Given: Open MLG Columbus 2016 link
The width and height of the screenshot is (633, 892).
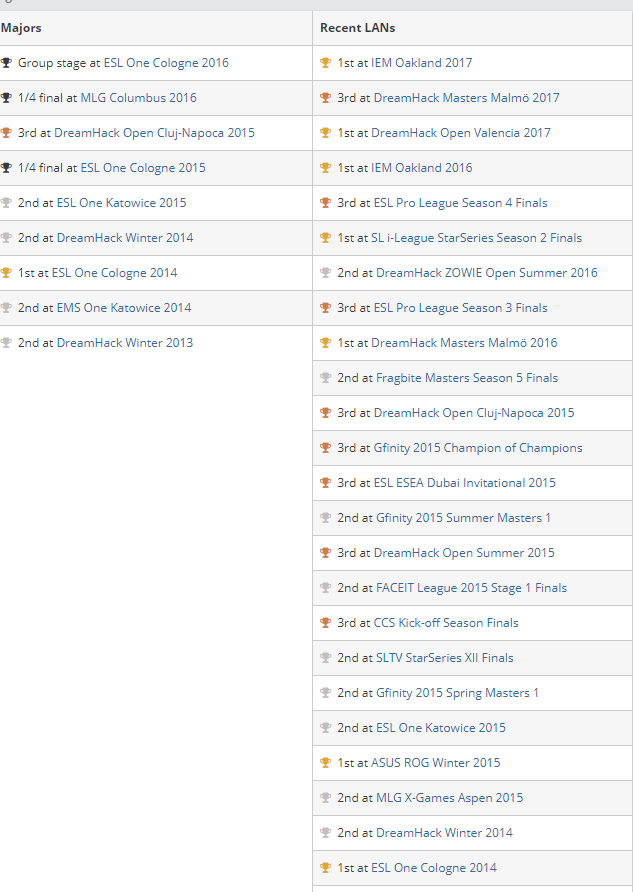Looking at the screenshot, I should tap(138, 98).
